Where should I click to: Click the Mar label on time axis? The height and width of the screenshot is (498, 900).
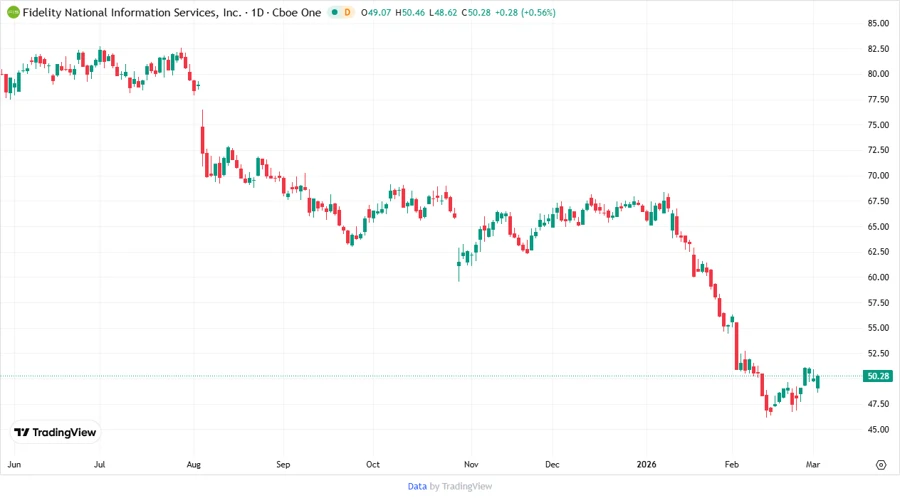coord(813,465)
